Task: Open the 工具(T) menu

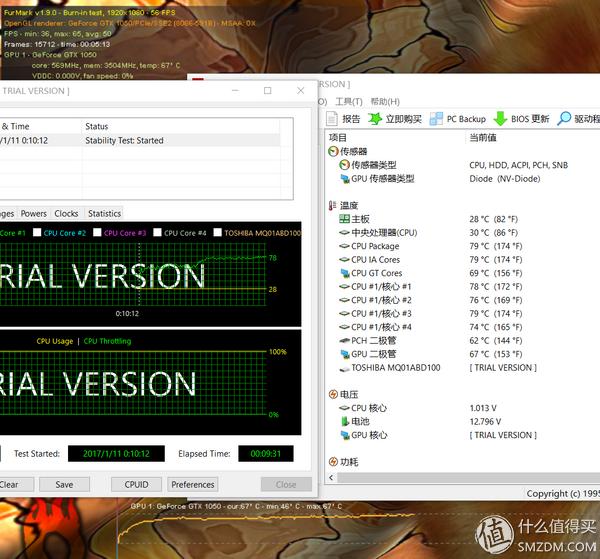Action: point(349,101)
